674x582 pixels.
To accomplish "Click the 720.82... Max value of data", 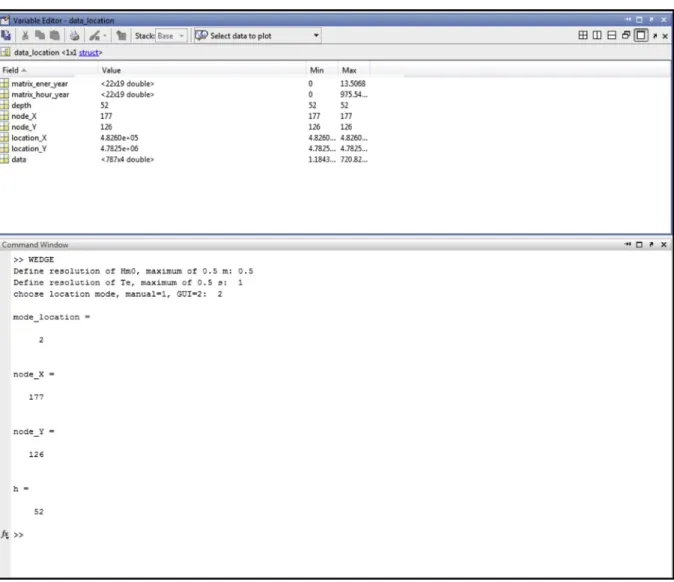I will point(354,159).
